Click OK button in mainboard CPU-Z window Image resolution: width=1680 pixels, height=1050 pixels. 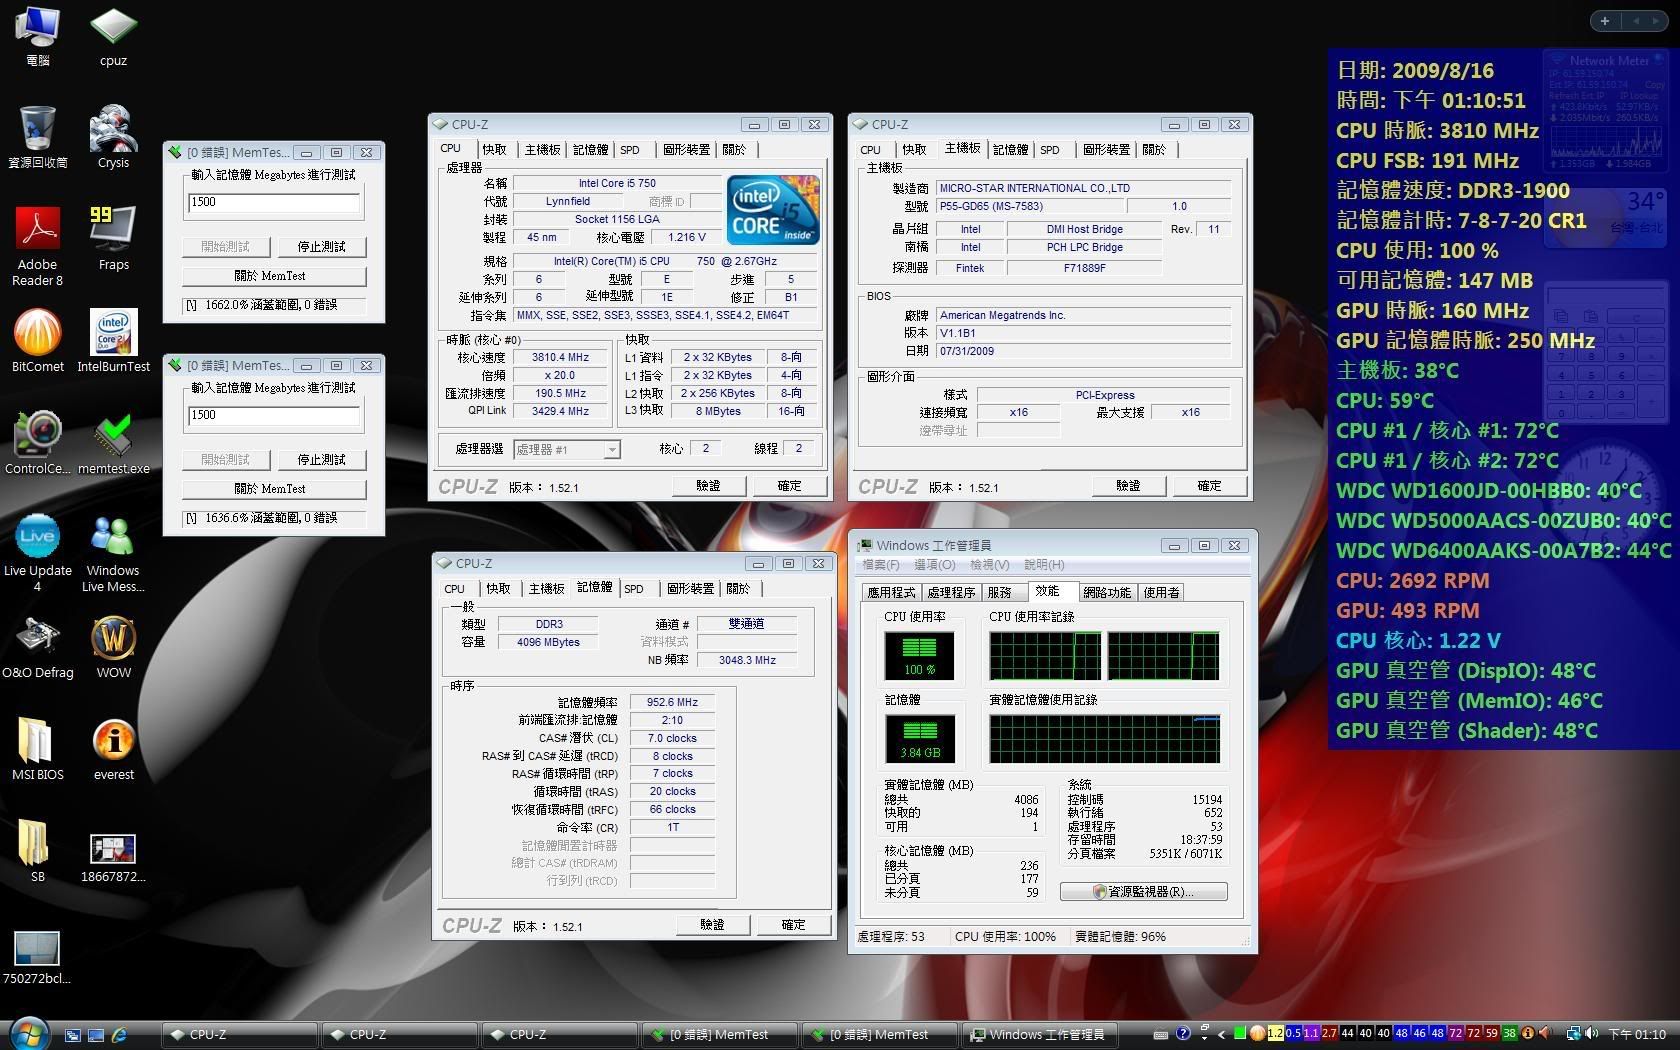[x=1209, y=486]
